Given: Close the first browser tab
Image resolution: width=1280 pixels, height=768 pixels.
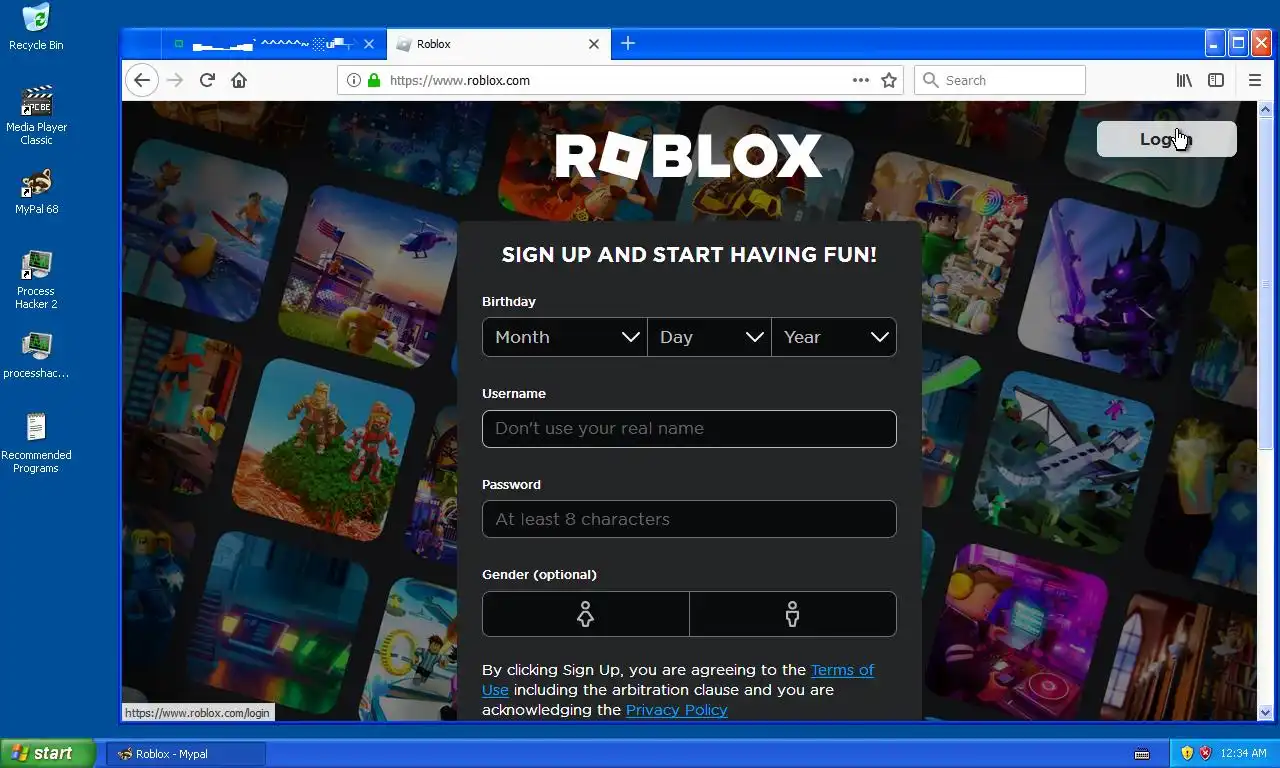Looking at the screenshot, I should [369, 44].
